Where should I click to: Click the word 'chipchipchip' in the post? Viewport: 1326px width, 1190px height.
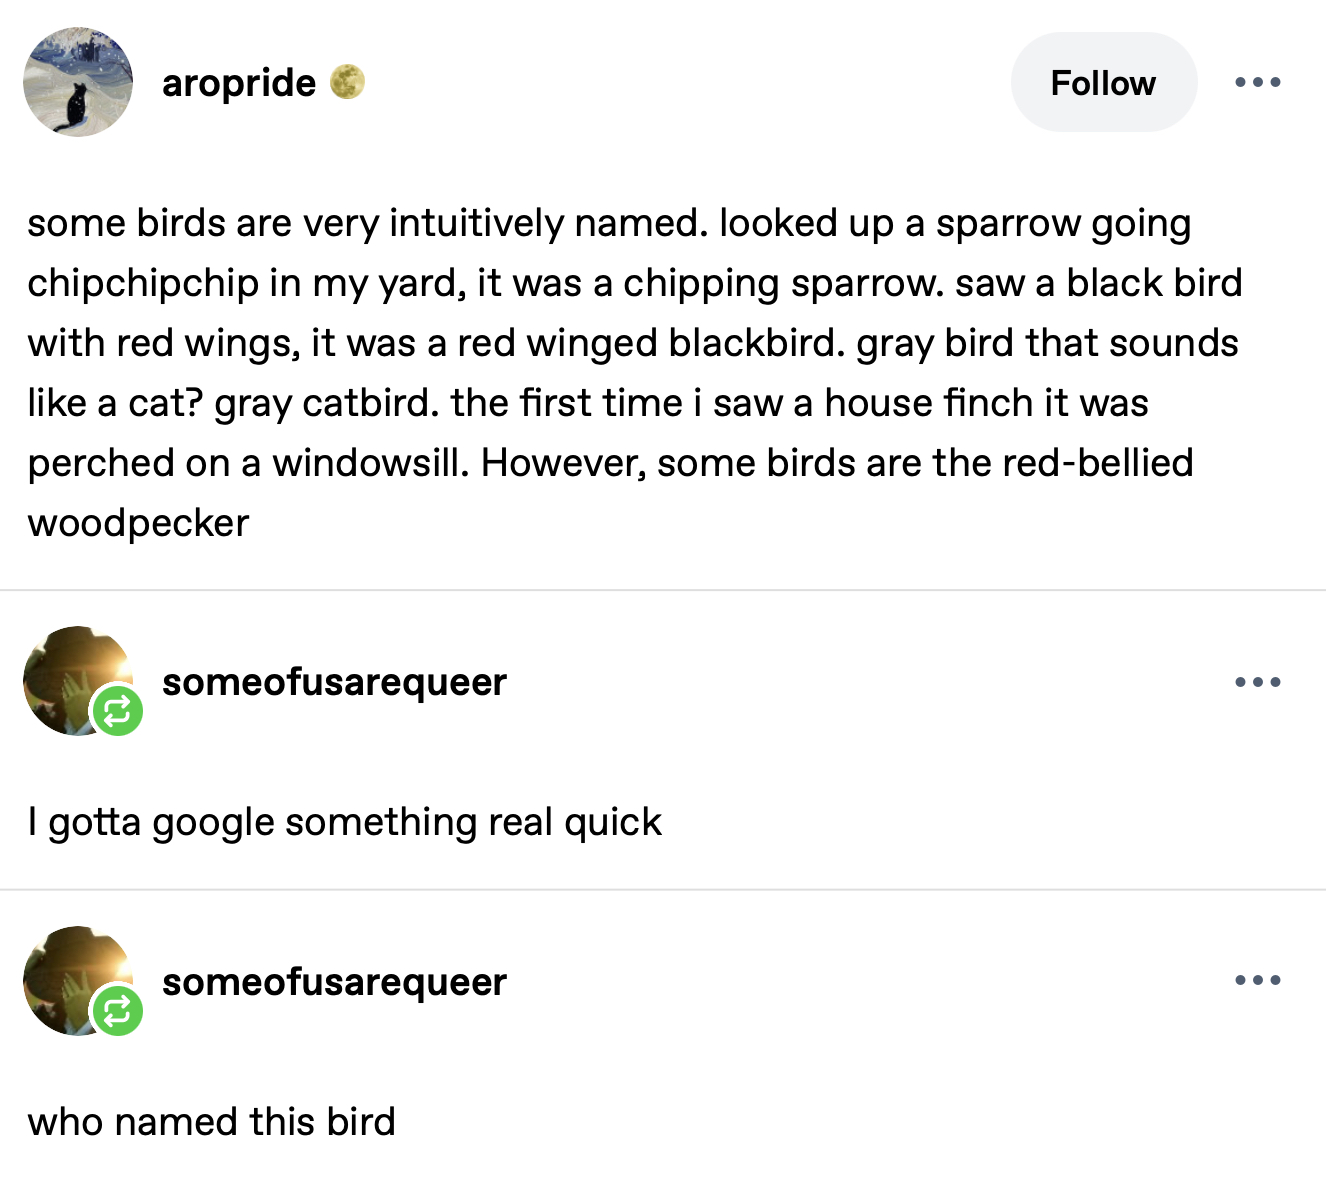143,283
